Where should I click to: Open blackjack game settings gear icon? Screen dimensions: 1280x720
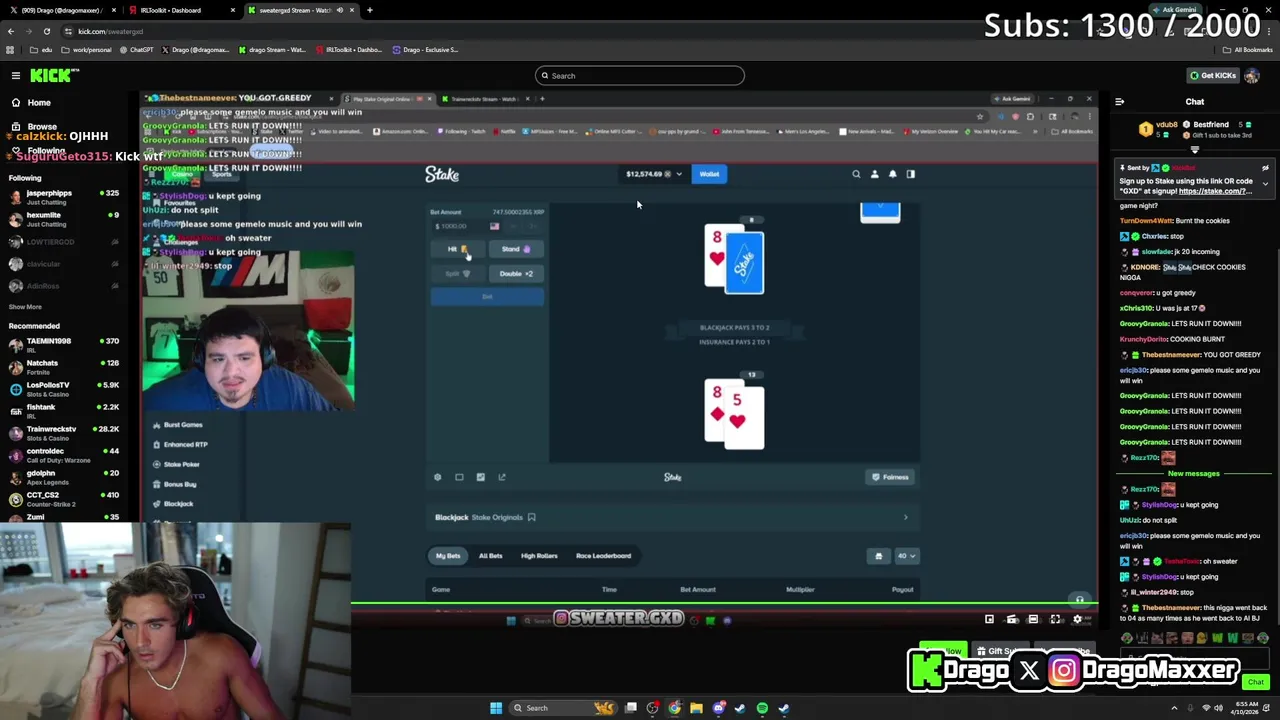point(437,477)
